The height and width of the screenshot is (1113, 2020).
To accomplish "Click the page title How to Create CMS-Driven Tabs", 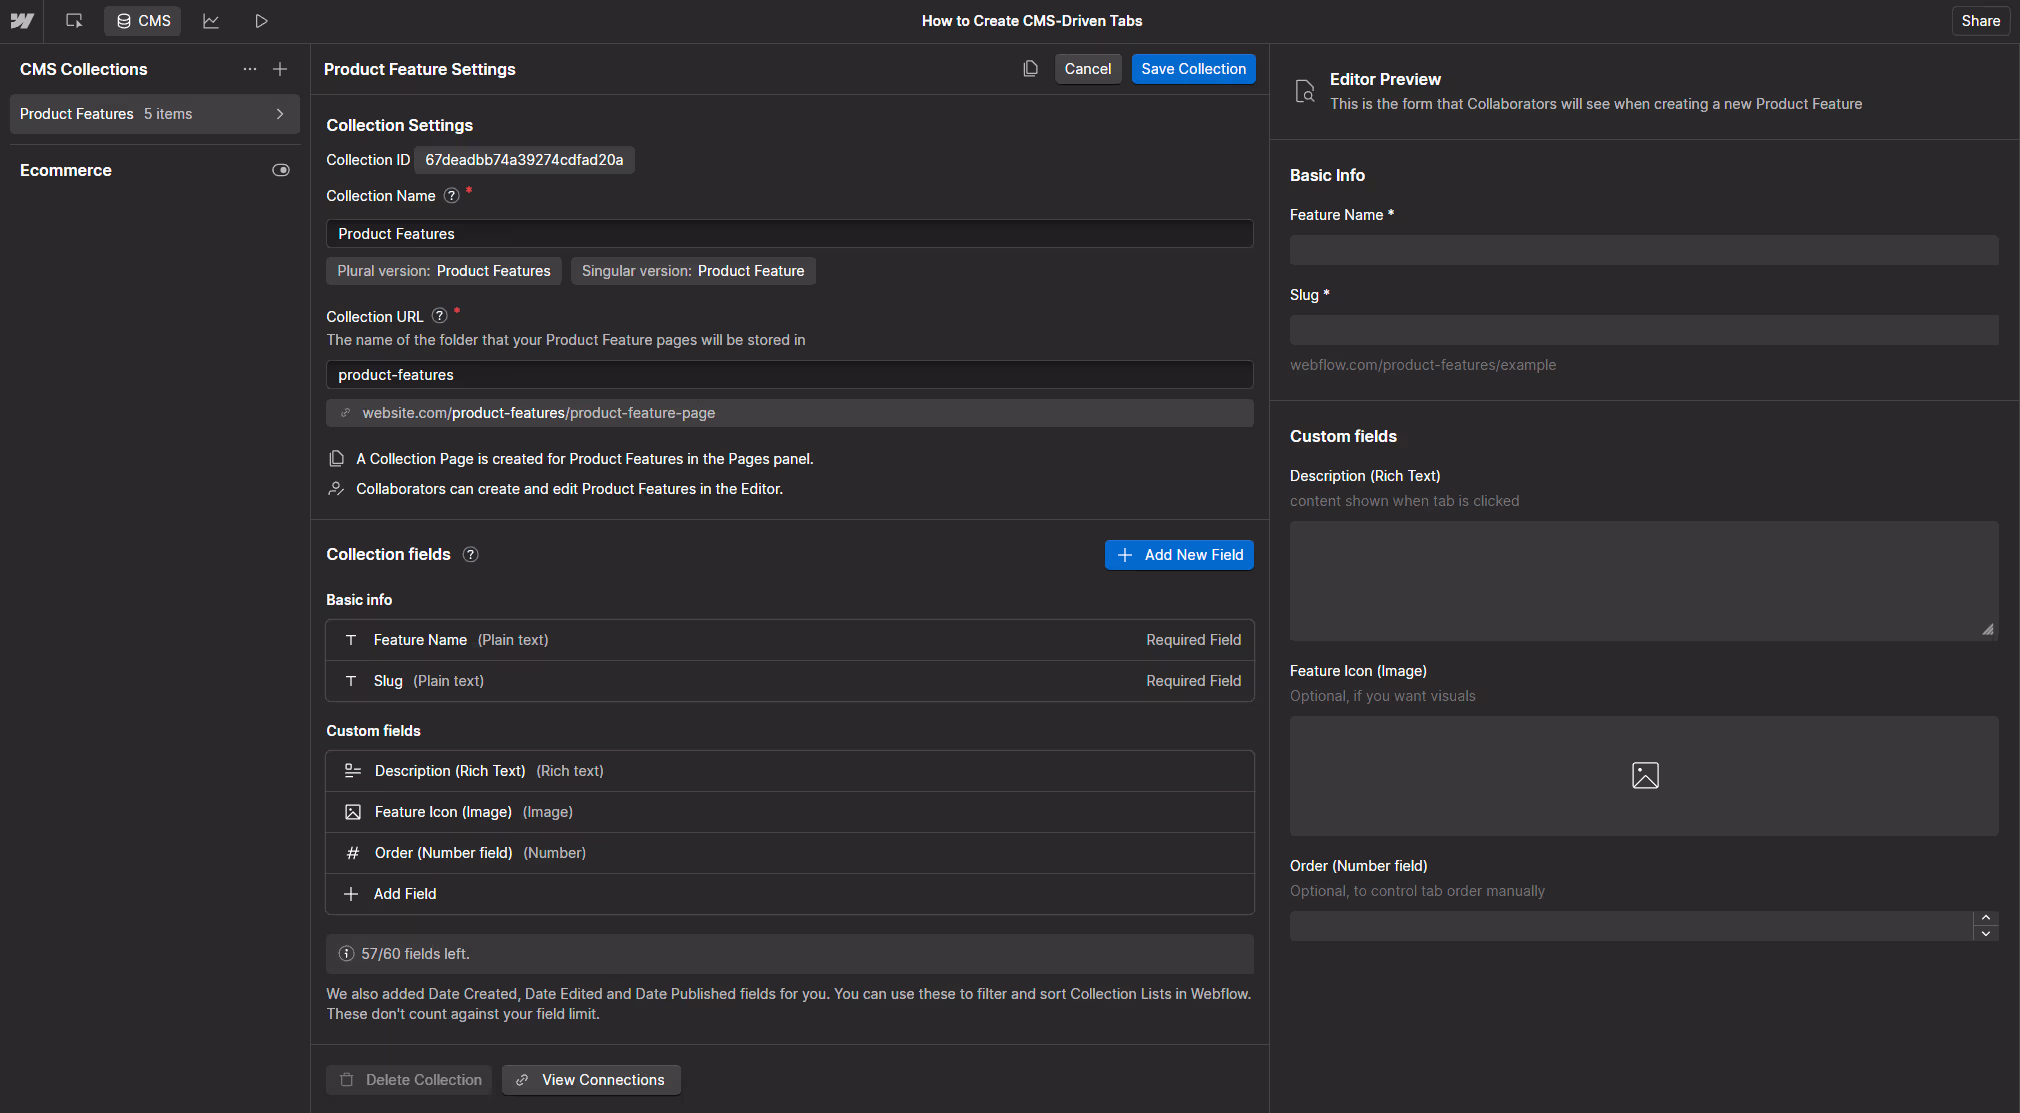I will pyautogui.click(x=1032, y=21).
